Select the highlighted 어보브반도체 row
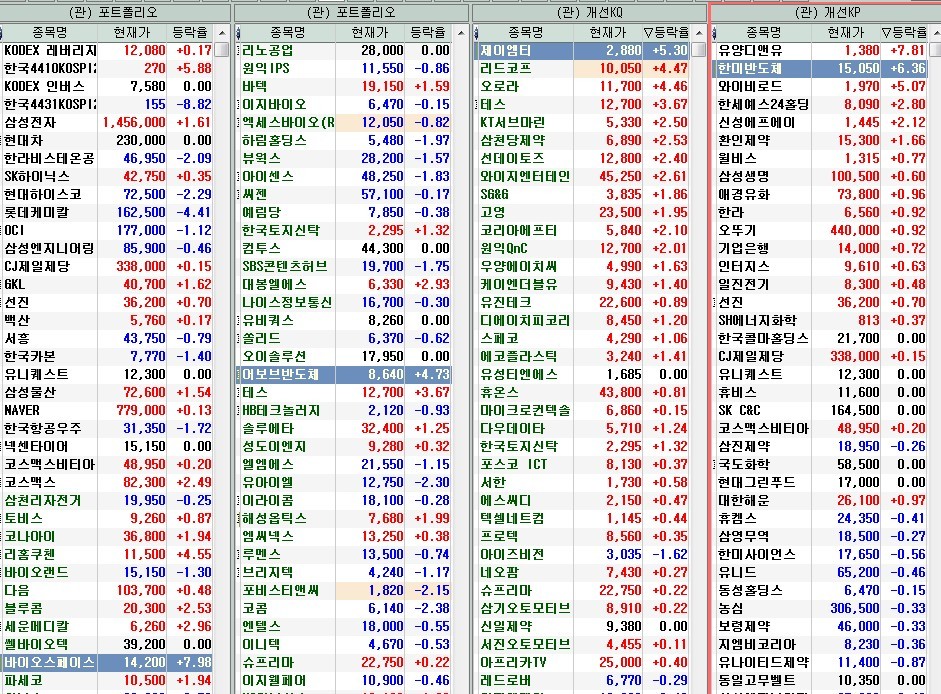941x694 pixels. coord(346,375)
